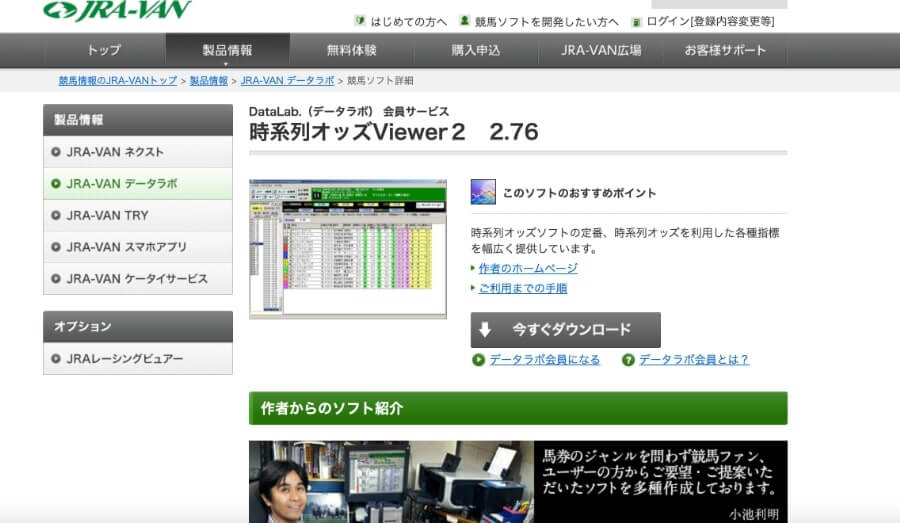Click the 時系列オッズViewer２ 2.76 title

coord(394,132)
